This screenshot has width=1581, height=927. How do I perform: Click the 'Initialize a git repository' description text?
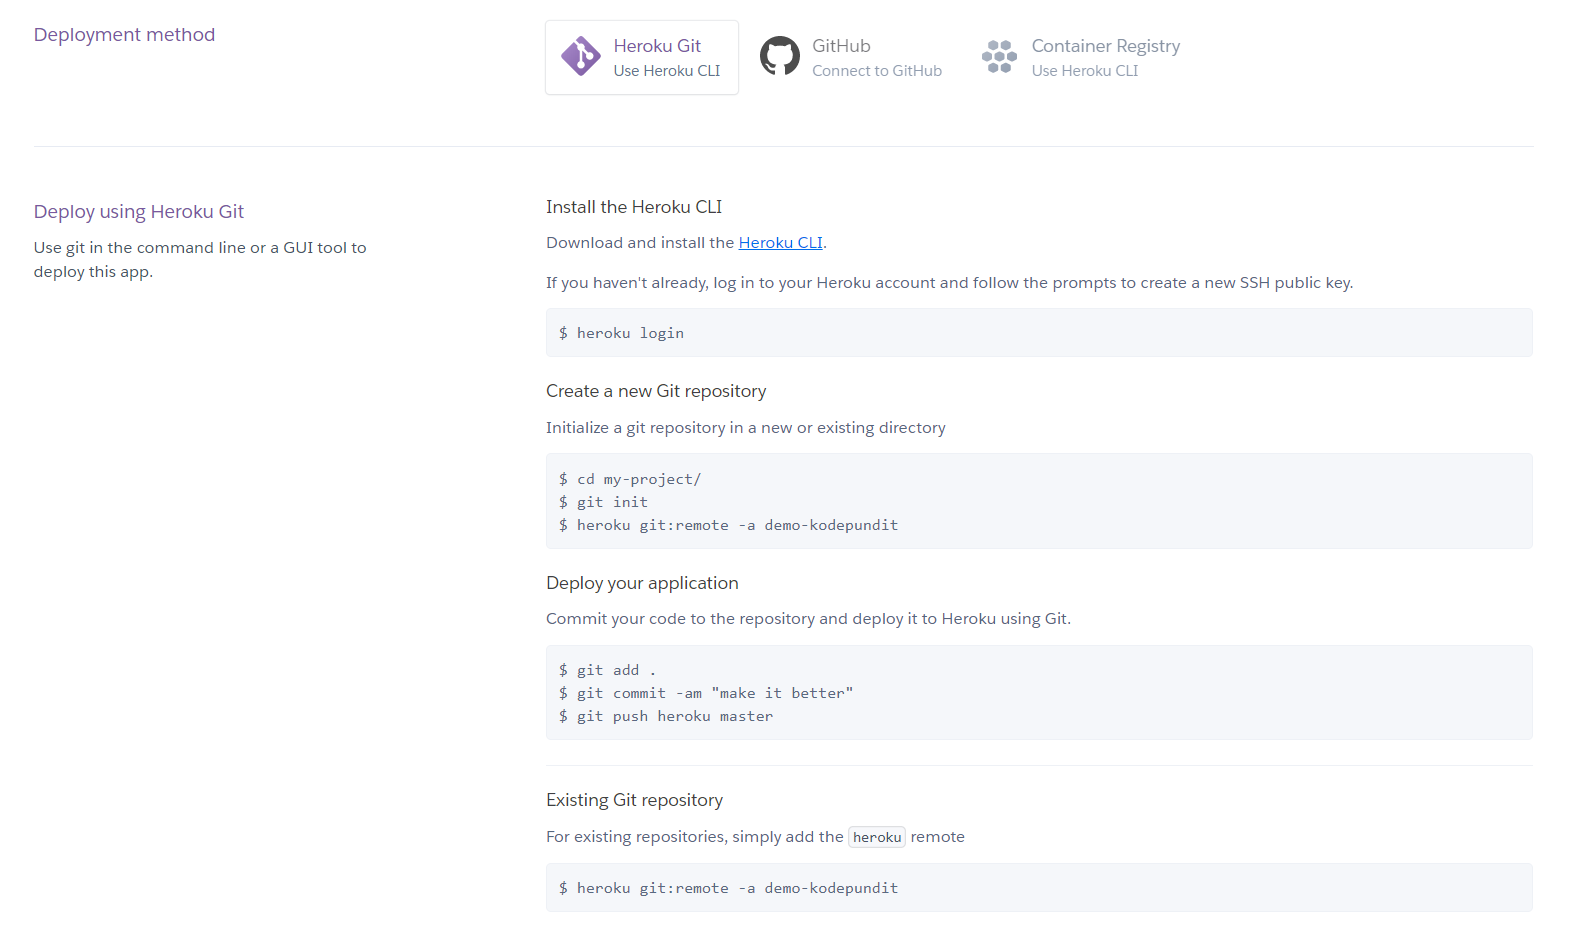(x=746, y=428)
